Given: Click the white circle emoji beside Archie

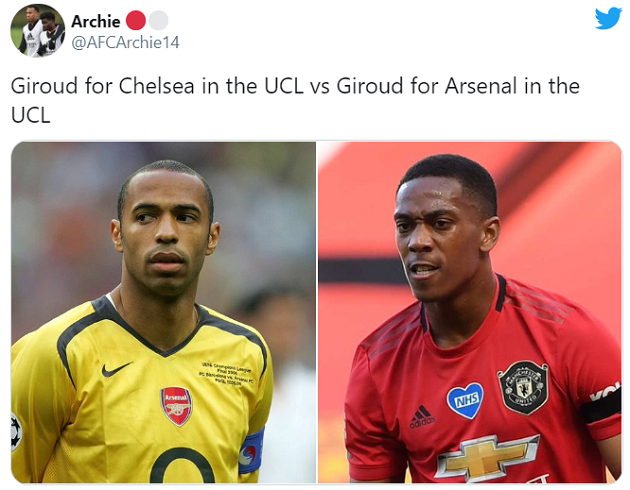Looking at the screenshot, I should point(158,21).
